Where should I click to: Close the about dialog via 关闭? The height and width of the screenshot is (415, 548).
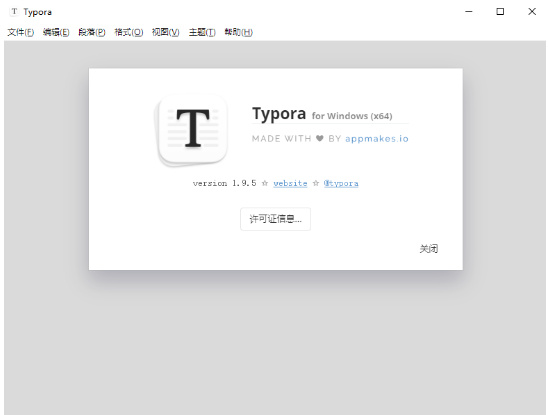429,249
